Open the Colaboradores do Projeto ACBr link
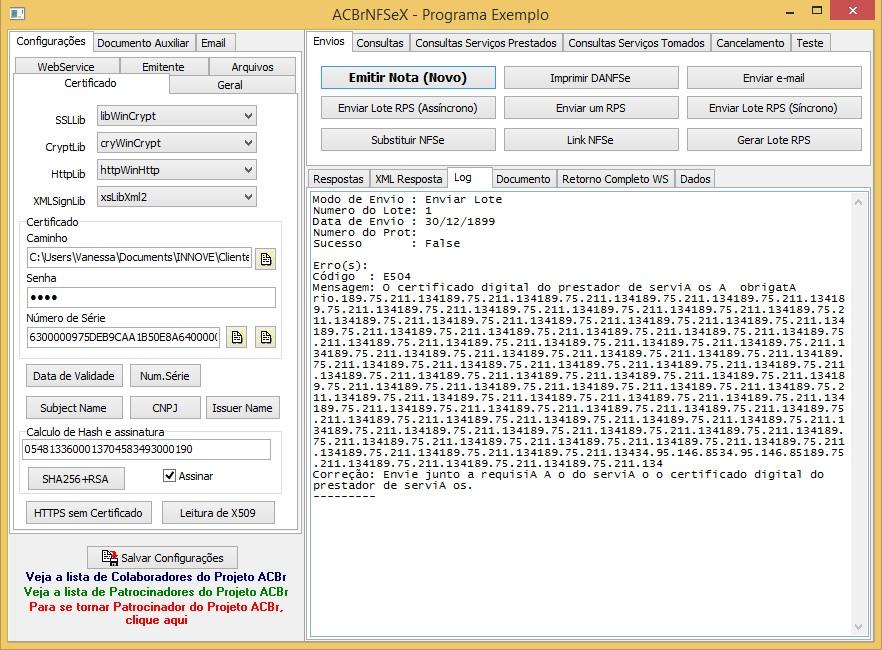The width and height of the screenshot is (882, 650). (156, 577)
